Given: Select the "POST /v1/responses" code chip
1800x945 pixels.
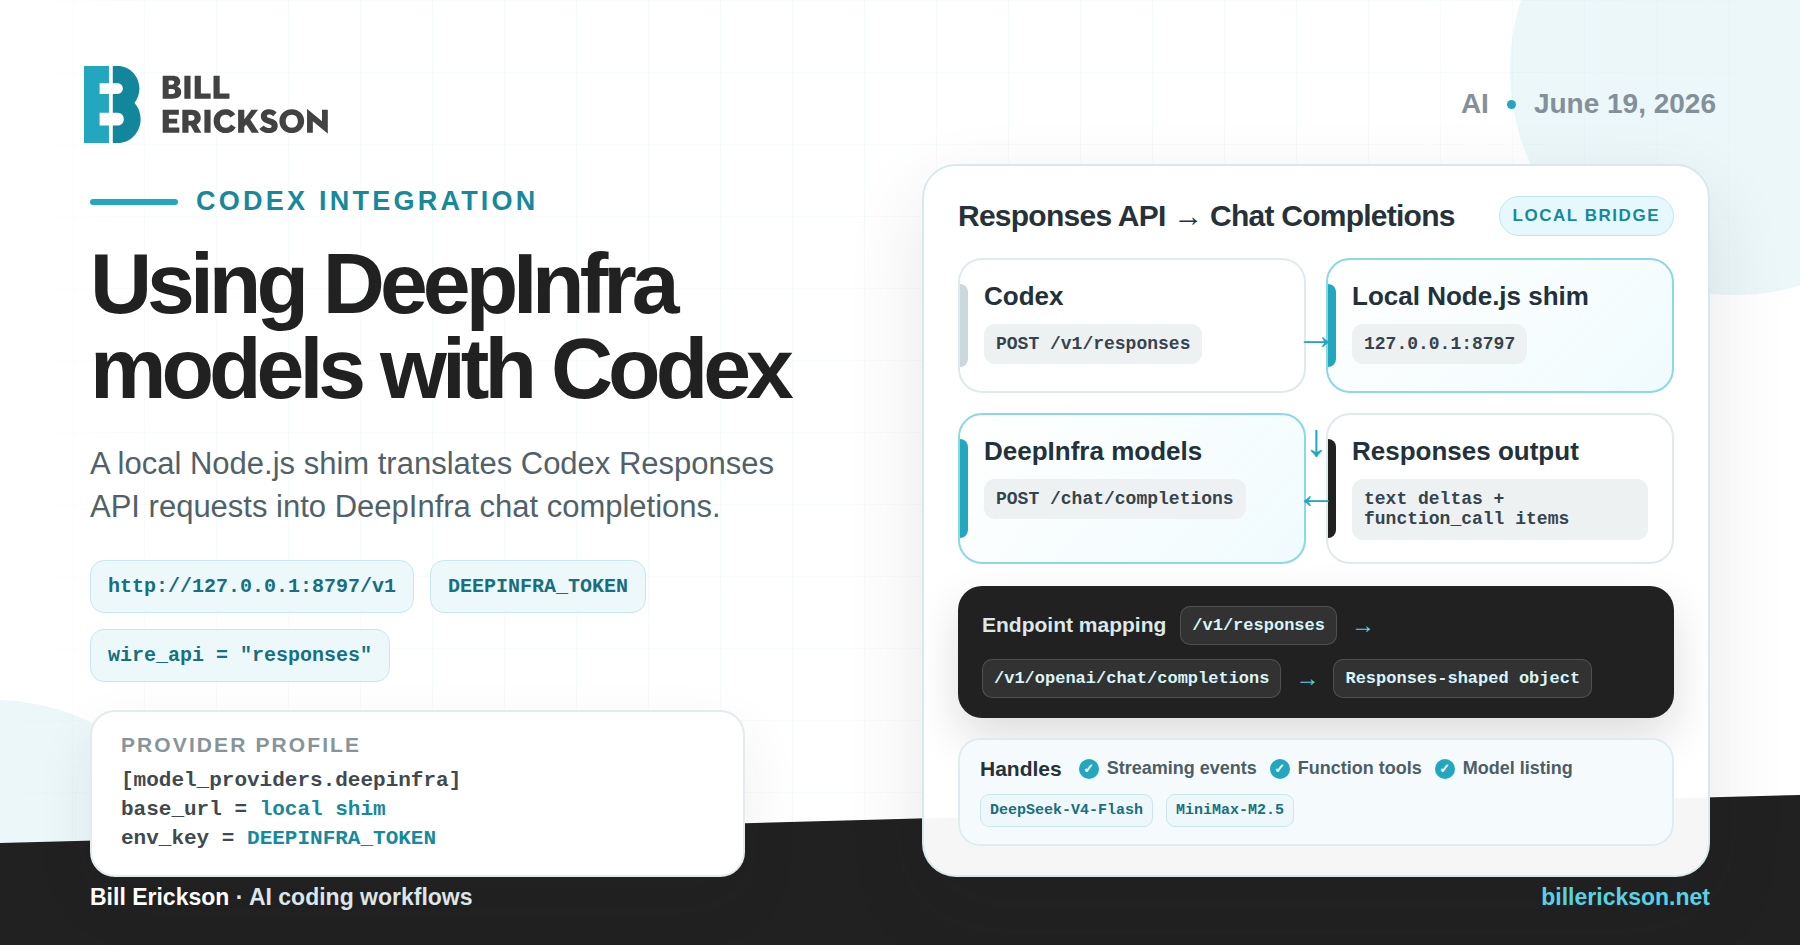Looking at the screenshot, I should (x=1093, y=344).
